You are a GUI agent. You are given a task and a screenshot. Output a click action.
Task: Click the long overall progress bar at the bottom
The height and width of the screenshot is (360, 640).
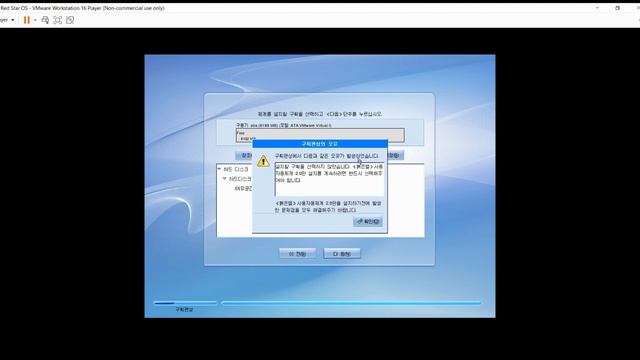coord(351,303)
